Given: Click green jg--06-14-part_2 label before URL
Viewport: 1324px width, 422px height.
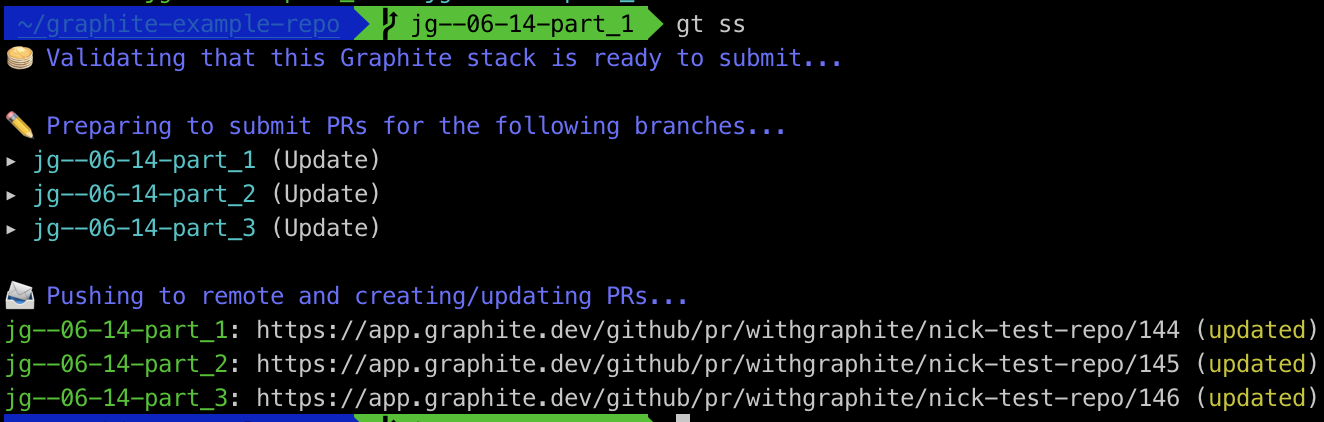Looking at the screenshot, I should tap(116, 364).
